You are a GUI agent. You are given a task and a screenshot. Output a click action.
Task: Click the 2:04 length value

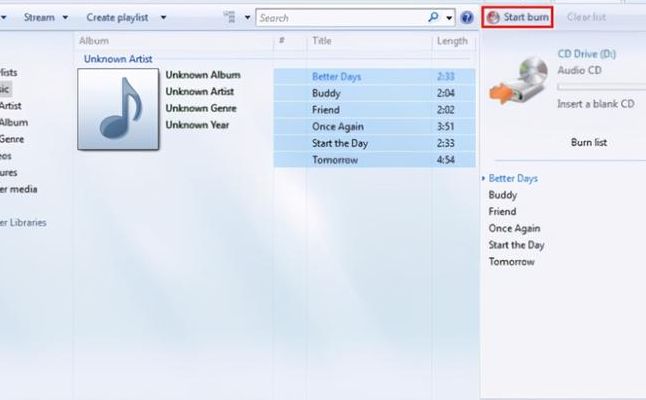tap(445, 93)
